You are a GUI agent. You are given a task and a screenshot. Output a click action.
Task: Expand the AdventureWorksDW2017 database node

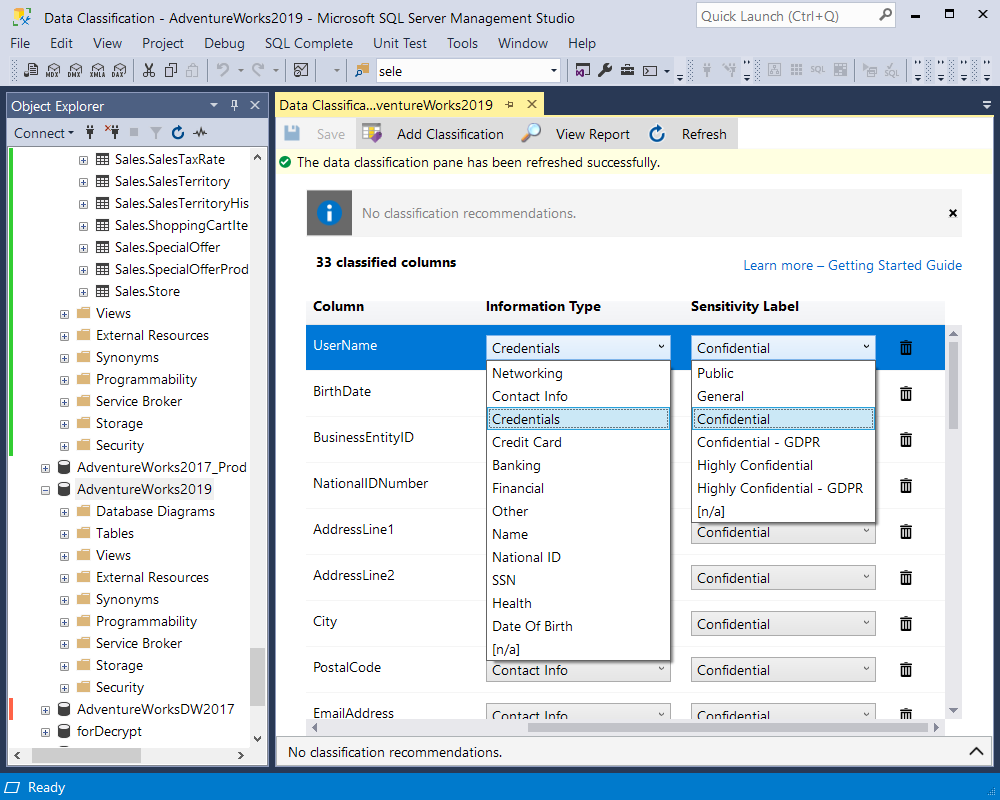(x=45, y=710)
